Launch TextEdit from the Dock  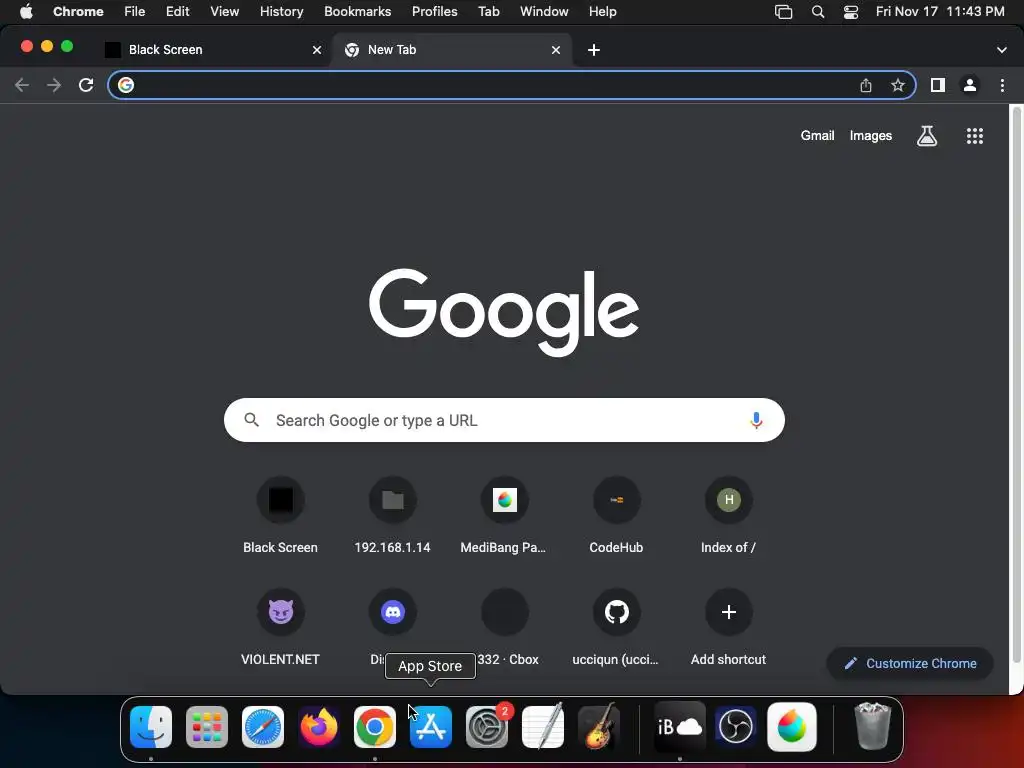coord(543,727)
